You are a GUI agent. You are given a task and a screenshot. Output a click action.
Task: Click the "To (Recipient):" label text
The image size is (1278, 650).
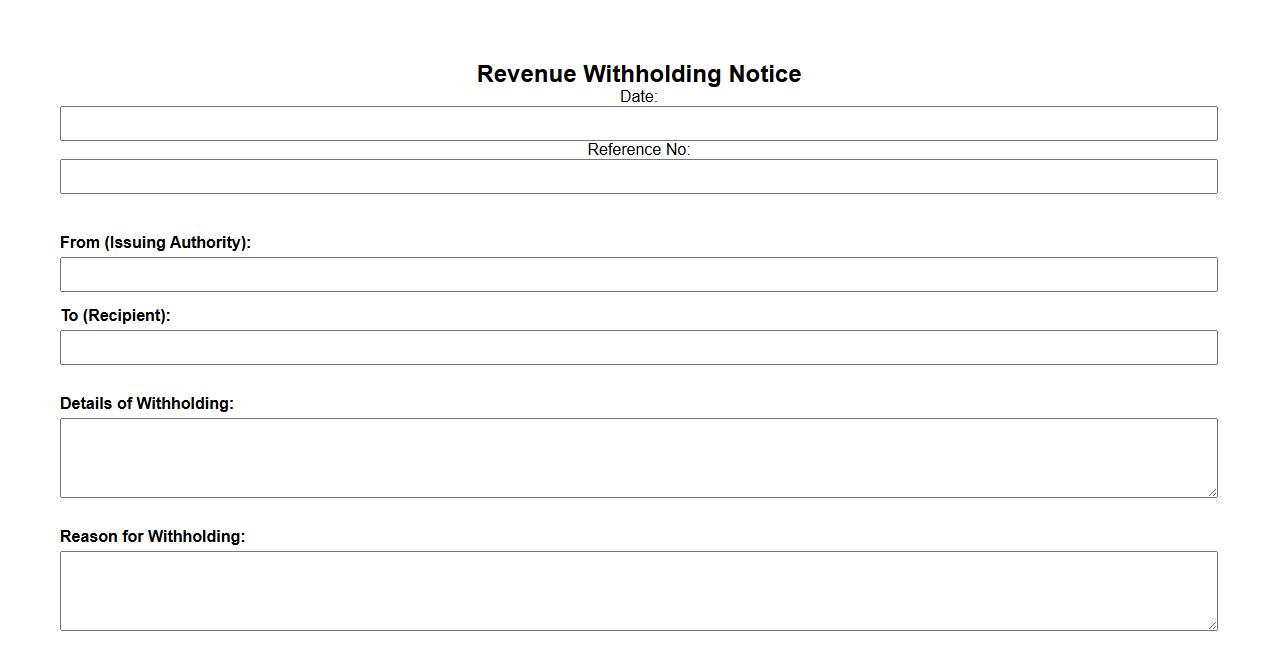[x=115, y=316]
